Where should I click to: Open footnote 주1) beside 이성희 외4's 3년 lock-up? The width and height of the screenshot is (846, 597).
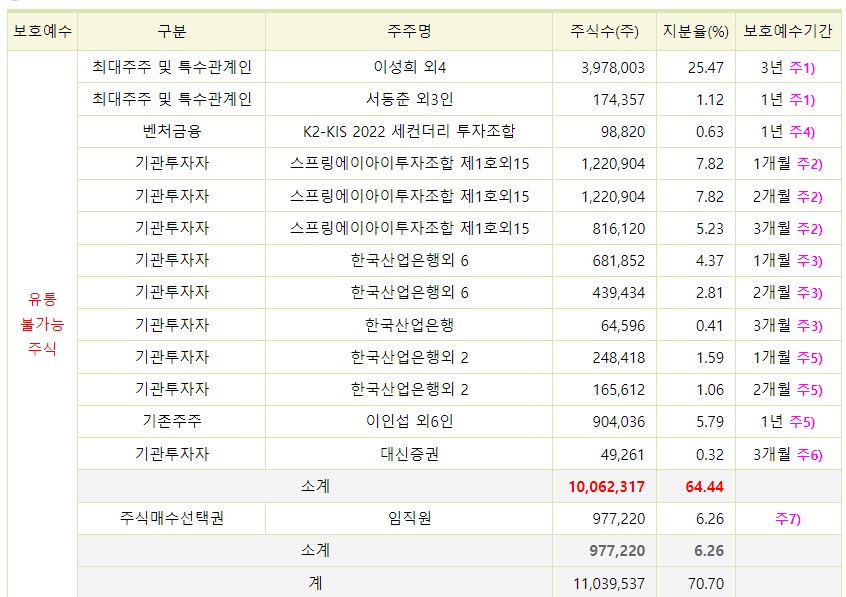tap(803, 65)
